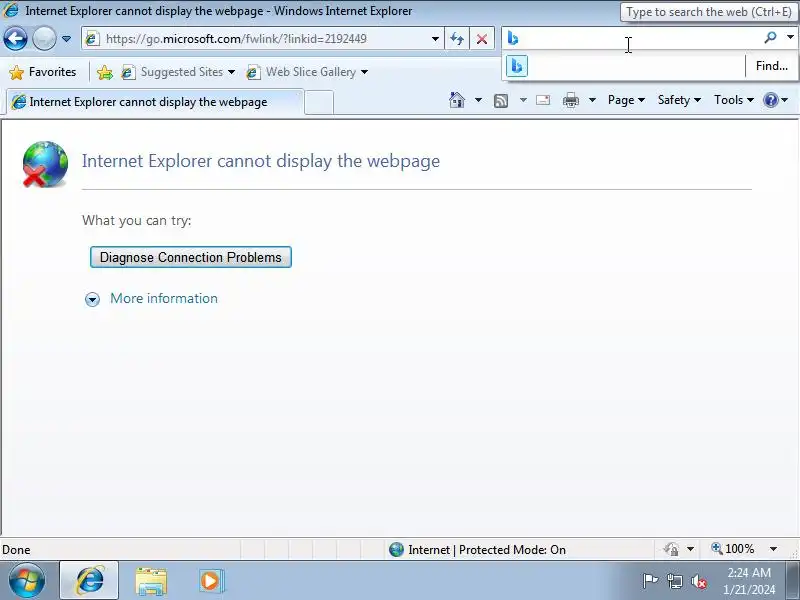This screenshot has height=600, width=800.
Task: Open a new blank tab
Action: (319, 102)
